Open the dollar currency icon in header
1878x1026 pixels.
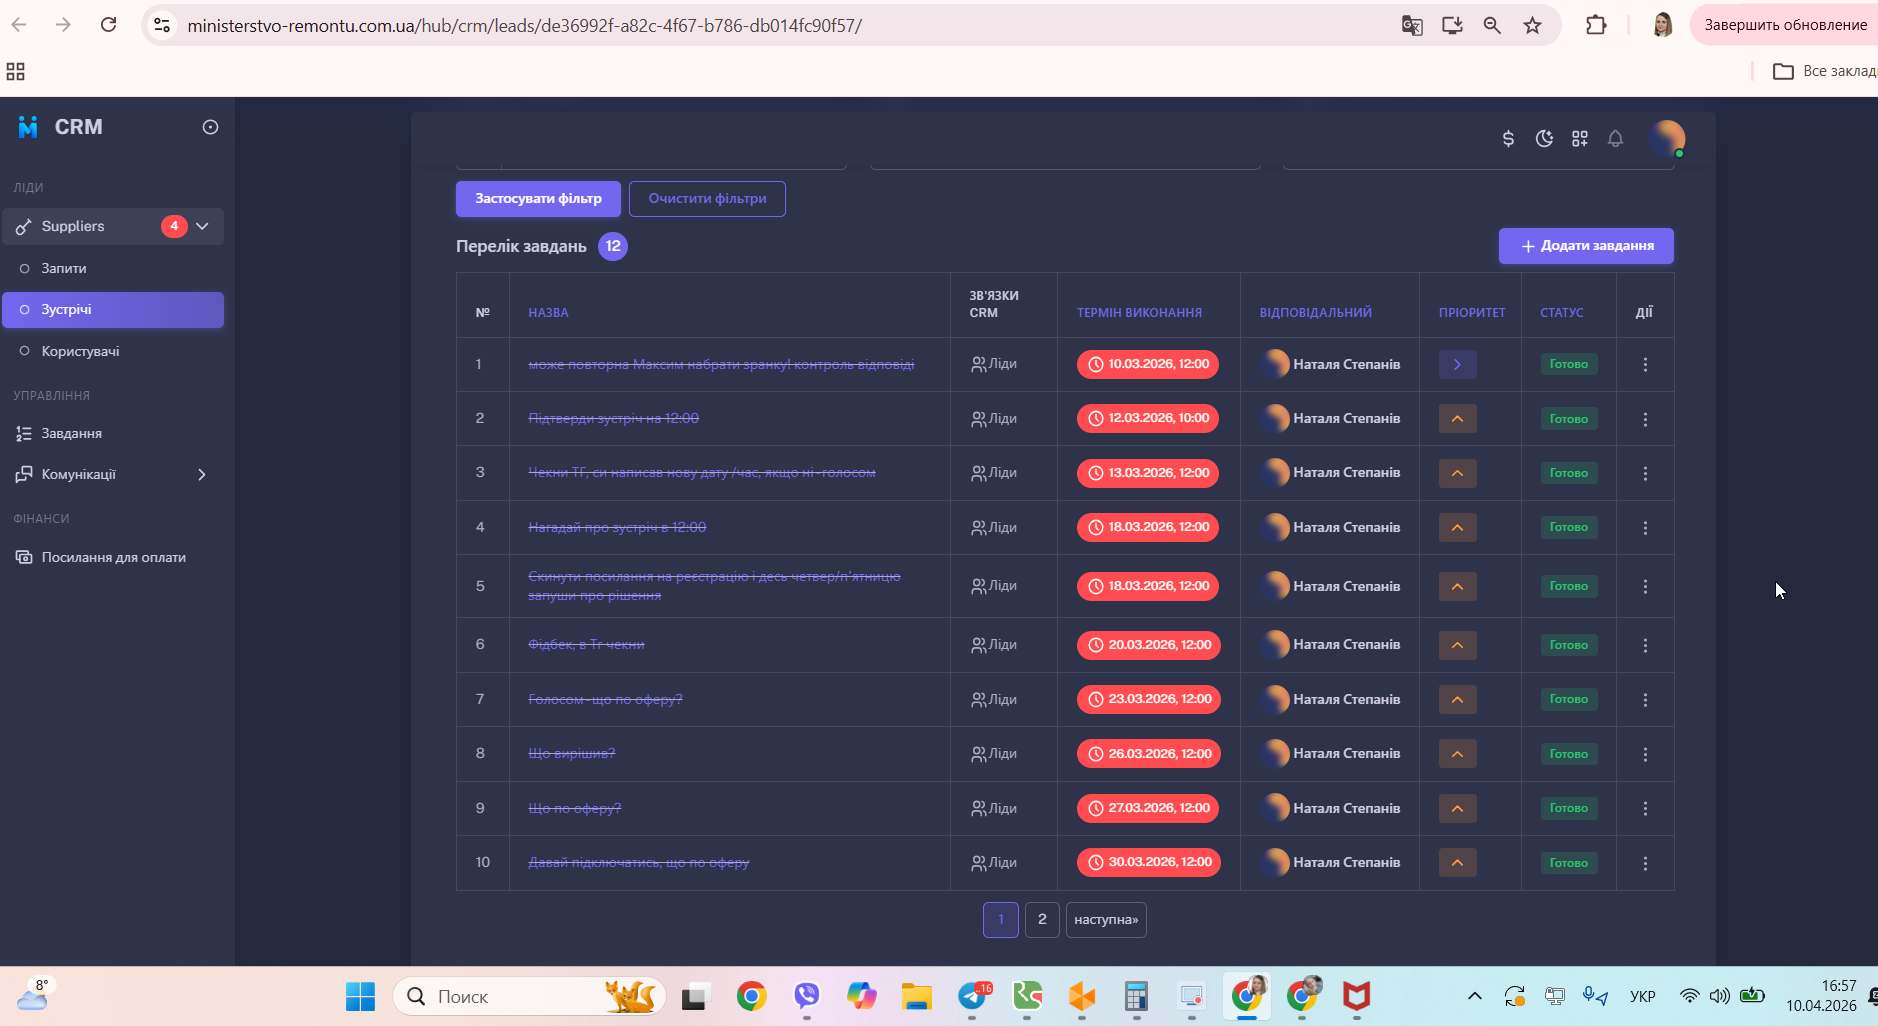click(1508, 139)
